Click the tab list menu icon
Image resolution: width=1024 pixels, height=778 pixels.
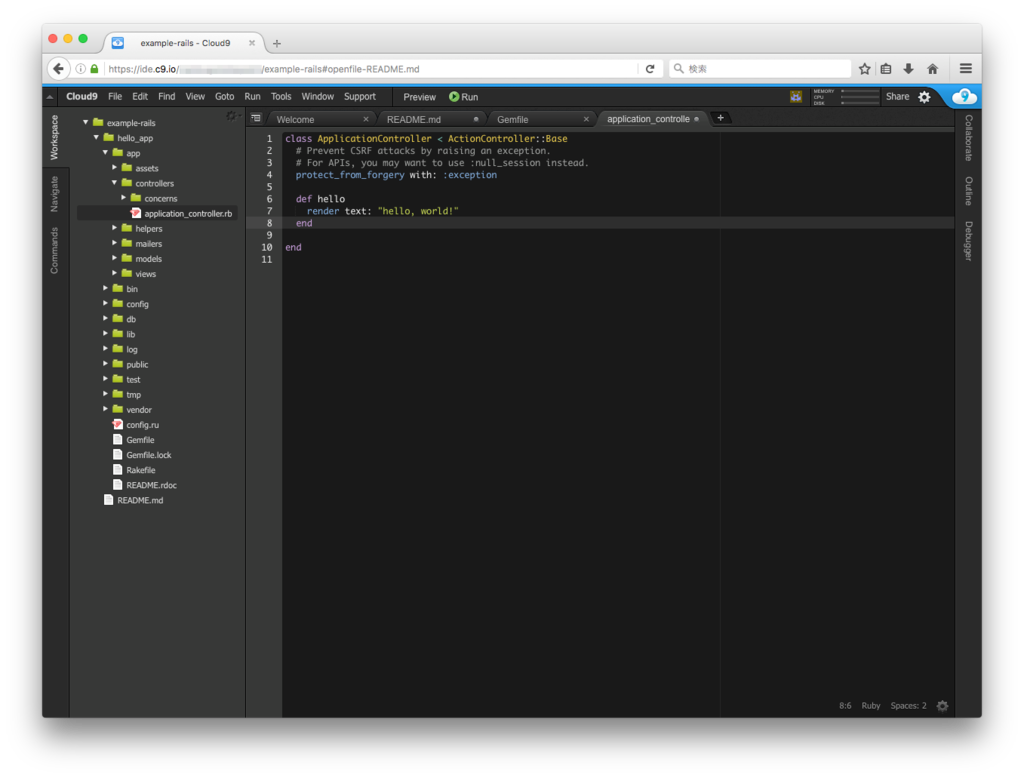pyautogui.click(x=256, y=118)
